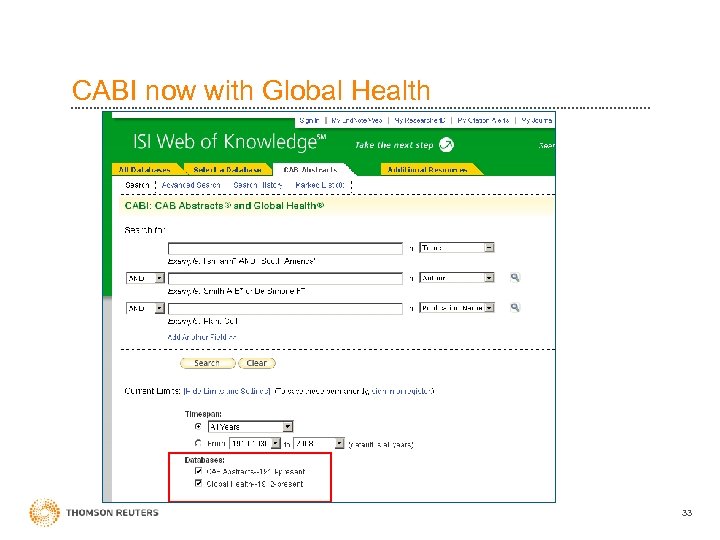Screen dimensions: 720x540
Task: Click the Sign In link
Action: point(309,120)
